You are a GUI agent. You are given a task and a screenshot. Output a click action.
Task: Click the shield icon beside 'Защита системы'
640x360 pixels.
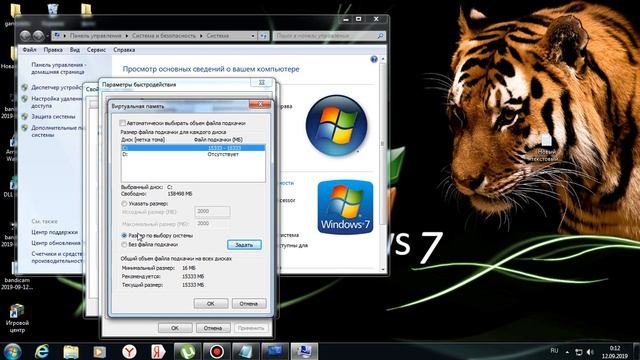point(24,116)
